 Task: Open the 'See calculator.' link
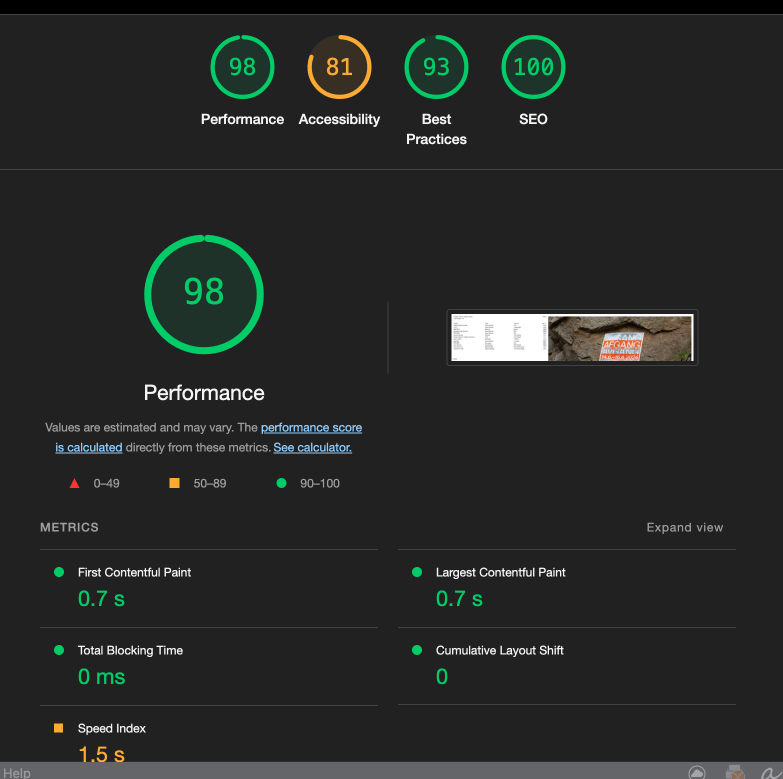pyautogui.click(x=312, y=448)
